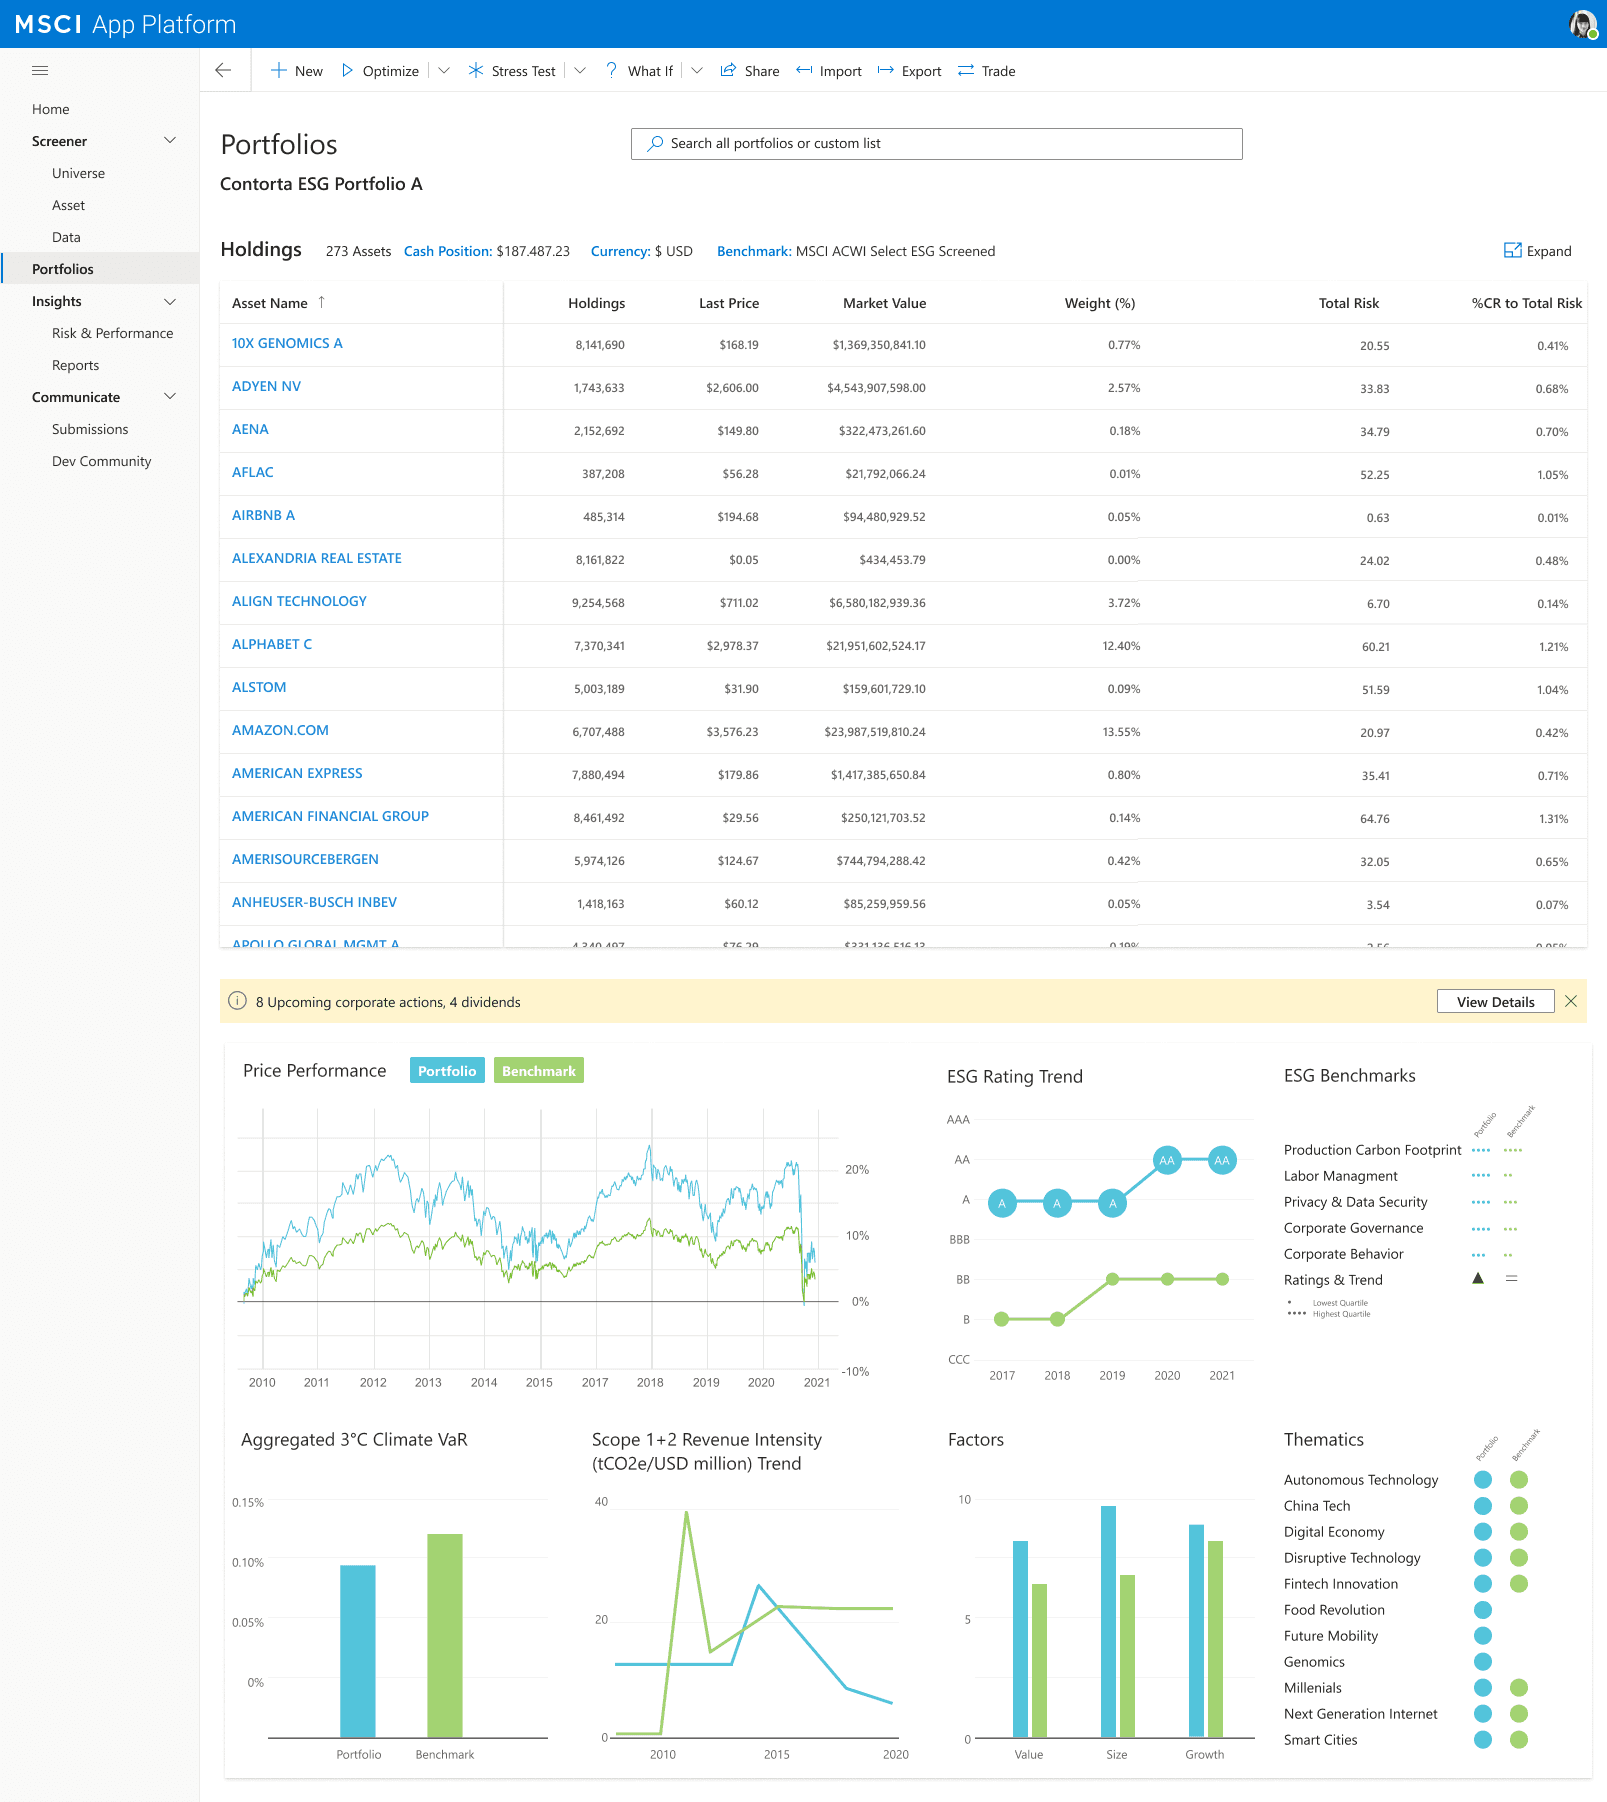This screenshot has width=1607, height=1802.
Task: Click in the portfolio search field
Action: tap(936, 143)
